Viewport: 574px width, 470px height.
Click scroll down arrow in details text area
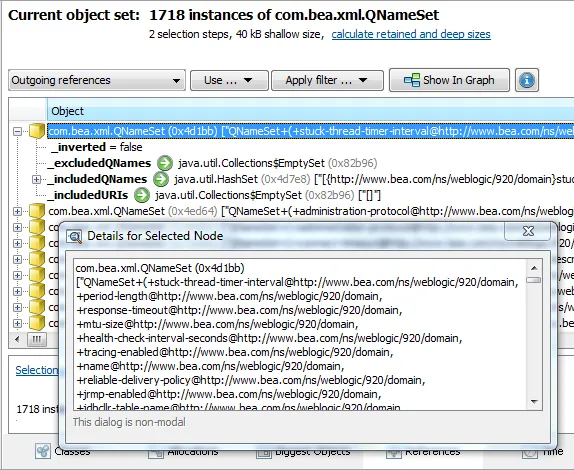534,402
